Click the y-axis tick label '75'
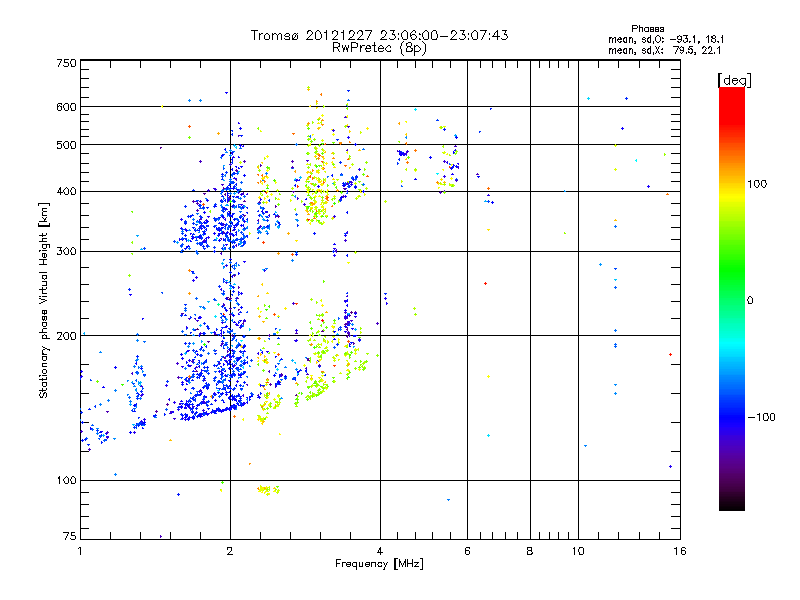 (x=69, y=536)
